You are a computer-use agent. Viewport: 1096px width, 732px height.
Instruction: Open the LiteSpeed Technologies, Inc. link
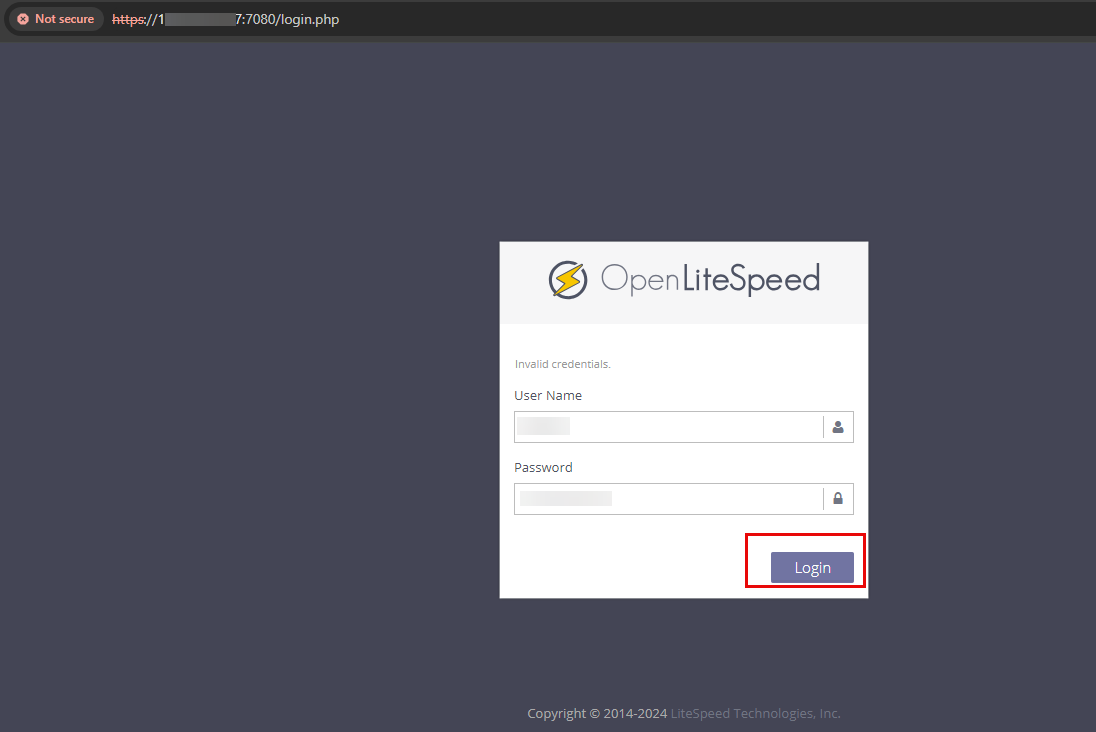(755, 713)
